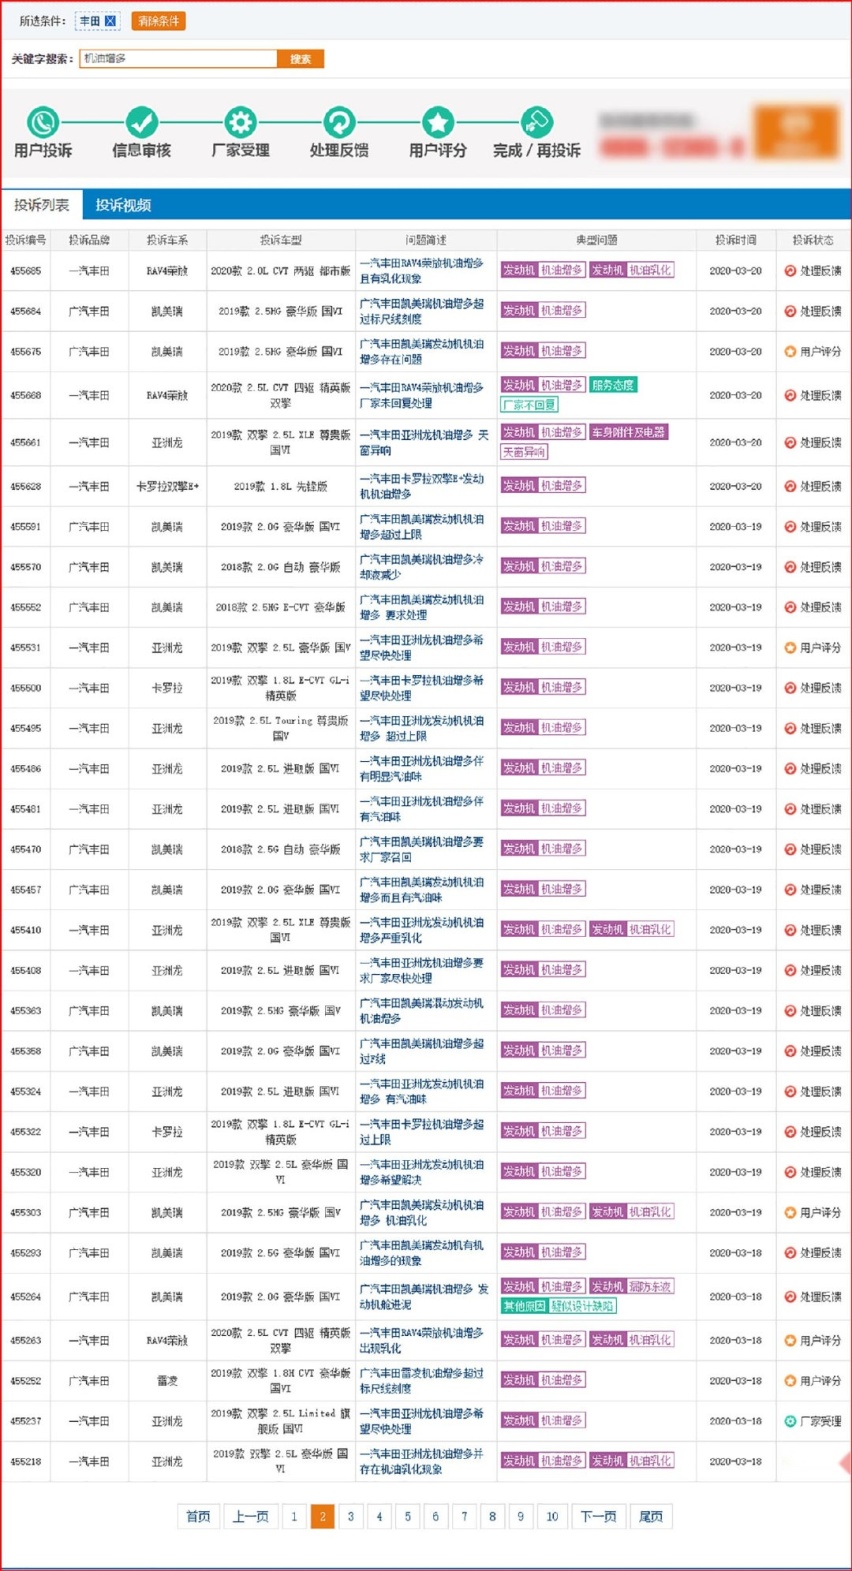Click 处理反馈 status icon for complaint 455661
852x1571 pixels.
pos(790,442)
